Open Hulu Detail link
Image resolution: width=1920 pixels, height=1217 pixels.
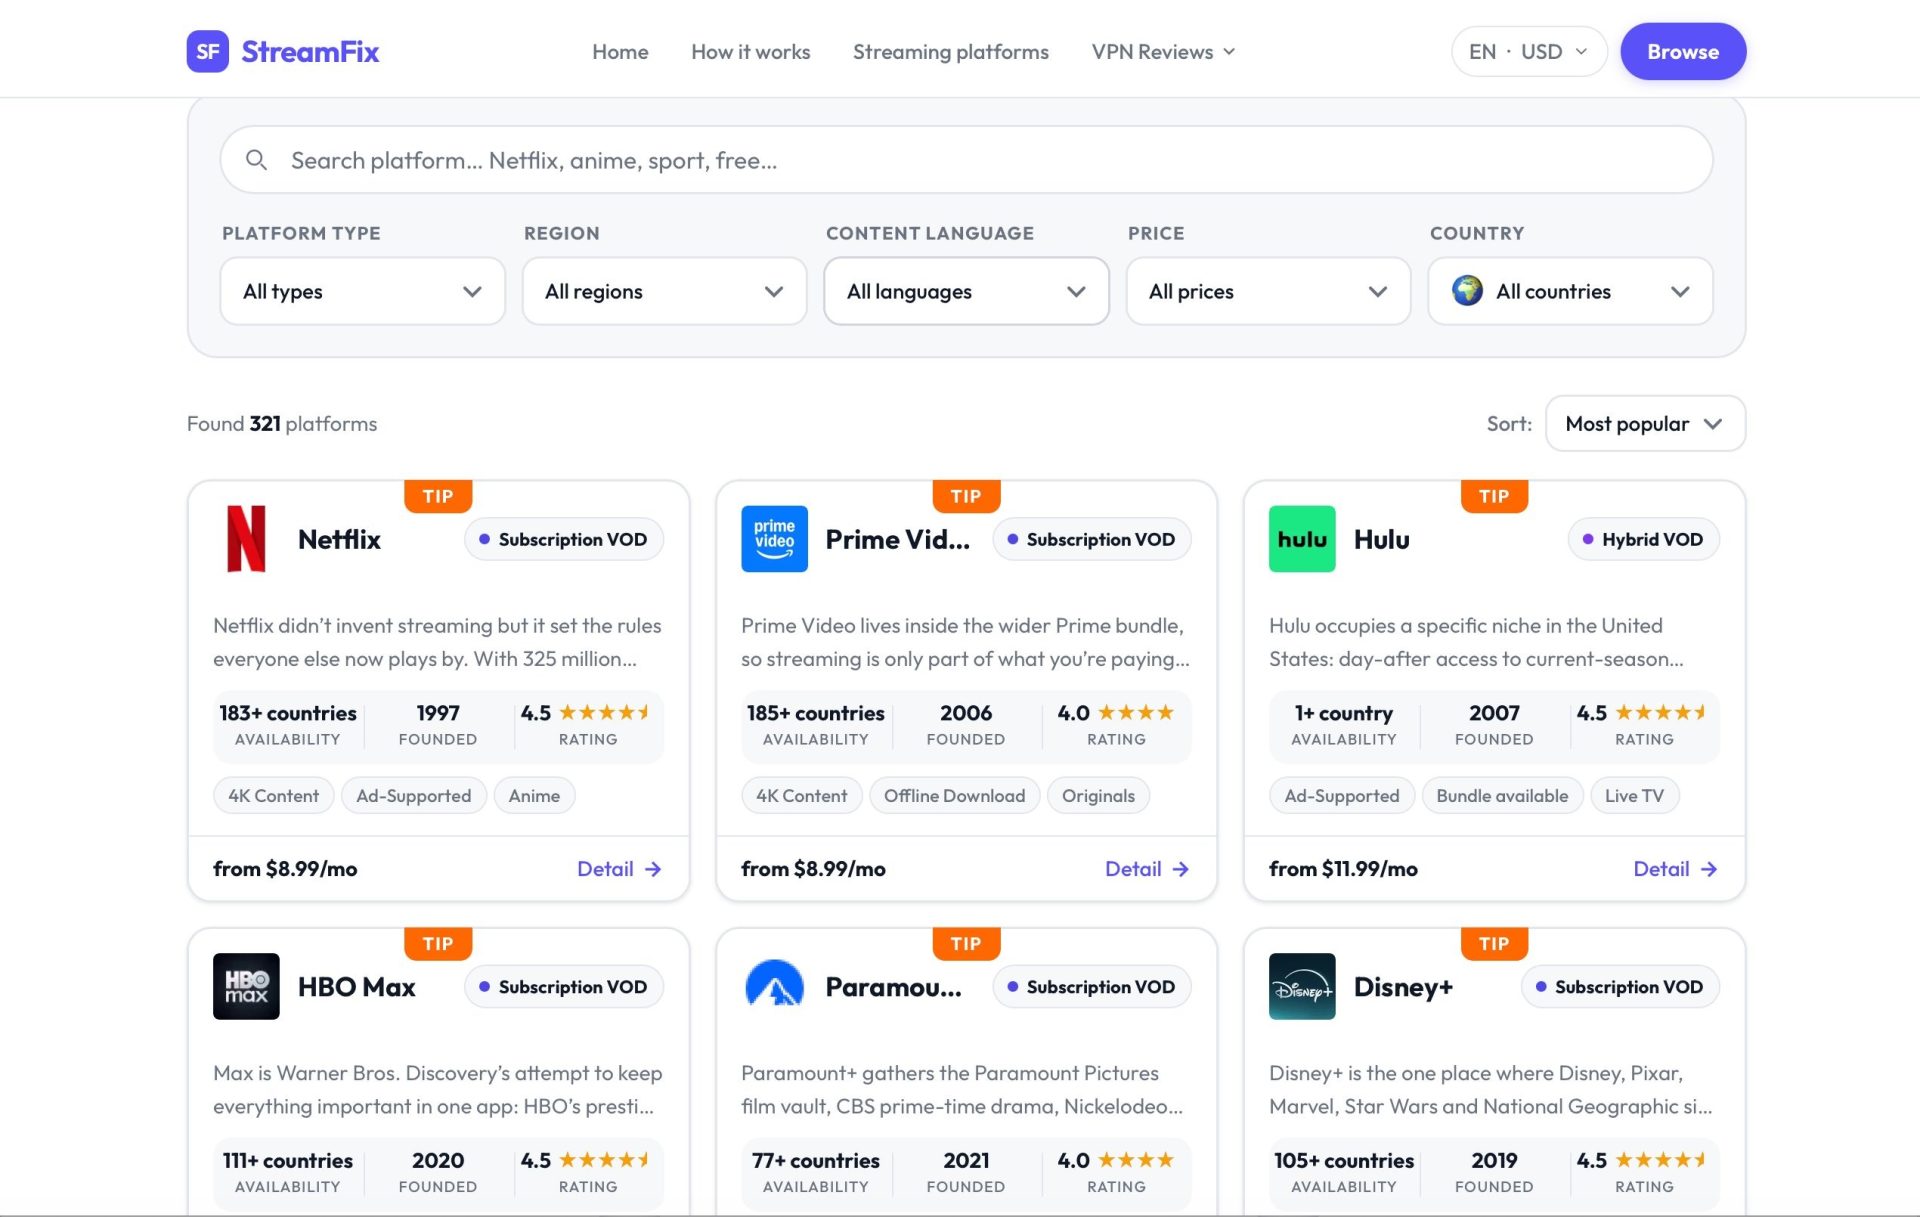[1675, 869]
